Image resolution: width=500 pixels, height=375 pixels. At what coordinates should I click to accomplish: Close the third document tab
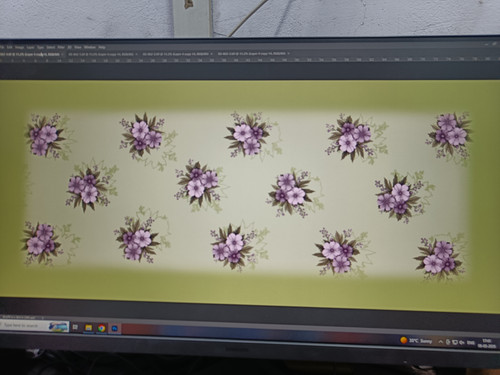point(212,54)
